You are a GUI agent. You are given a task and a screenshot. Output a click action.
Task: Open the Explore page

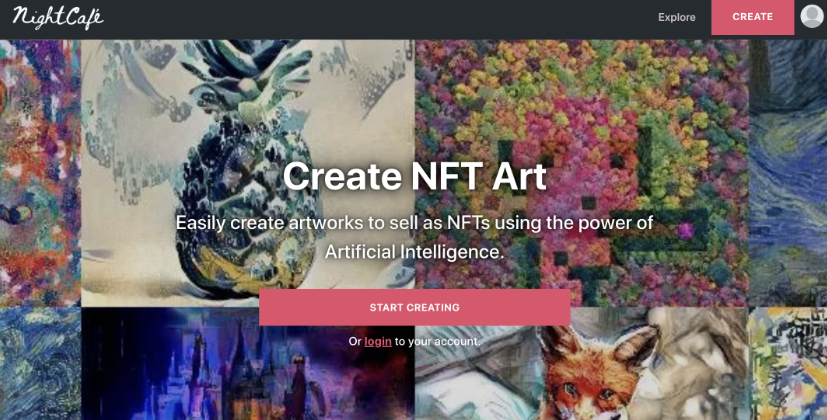(677, 17)
